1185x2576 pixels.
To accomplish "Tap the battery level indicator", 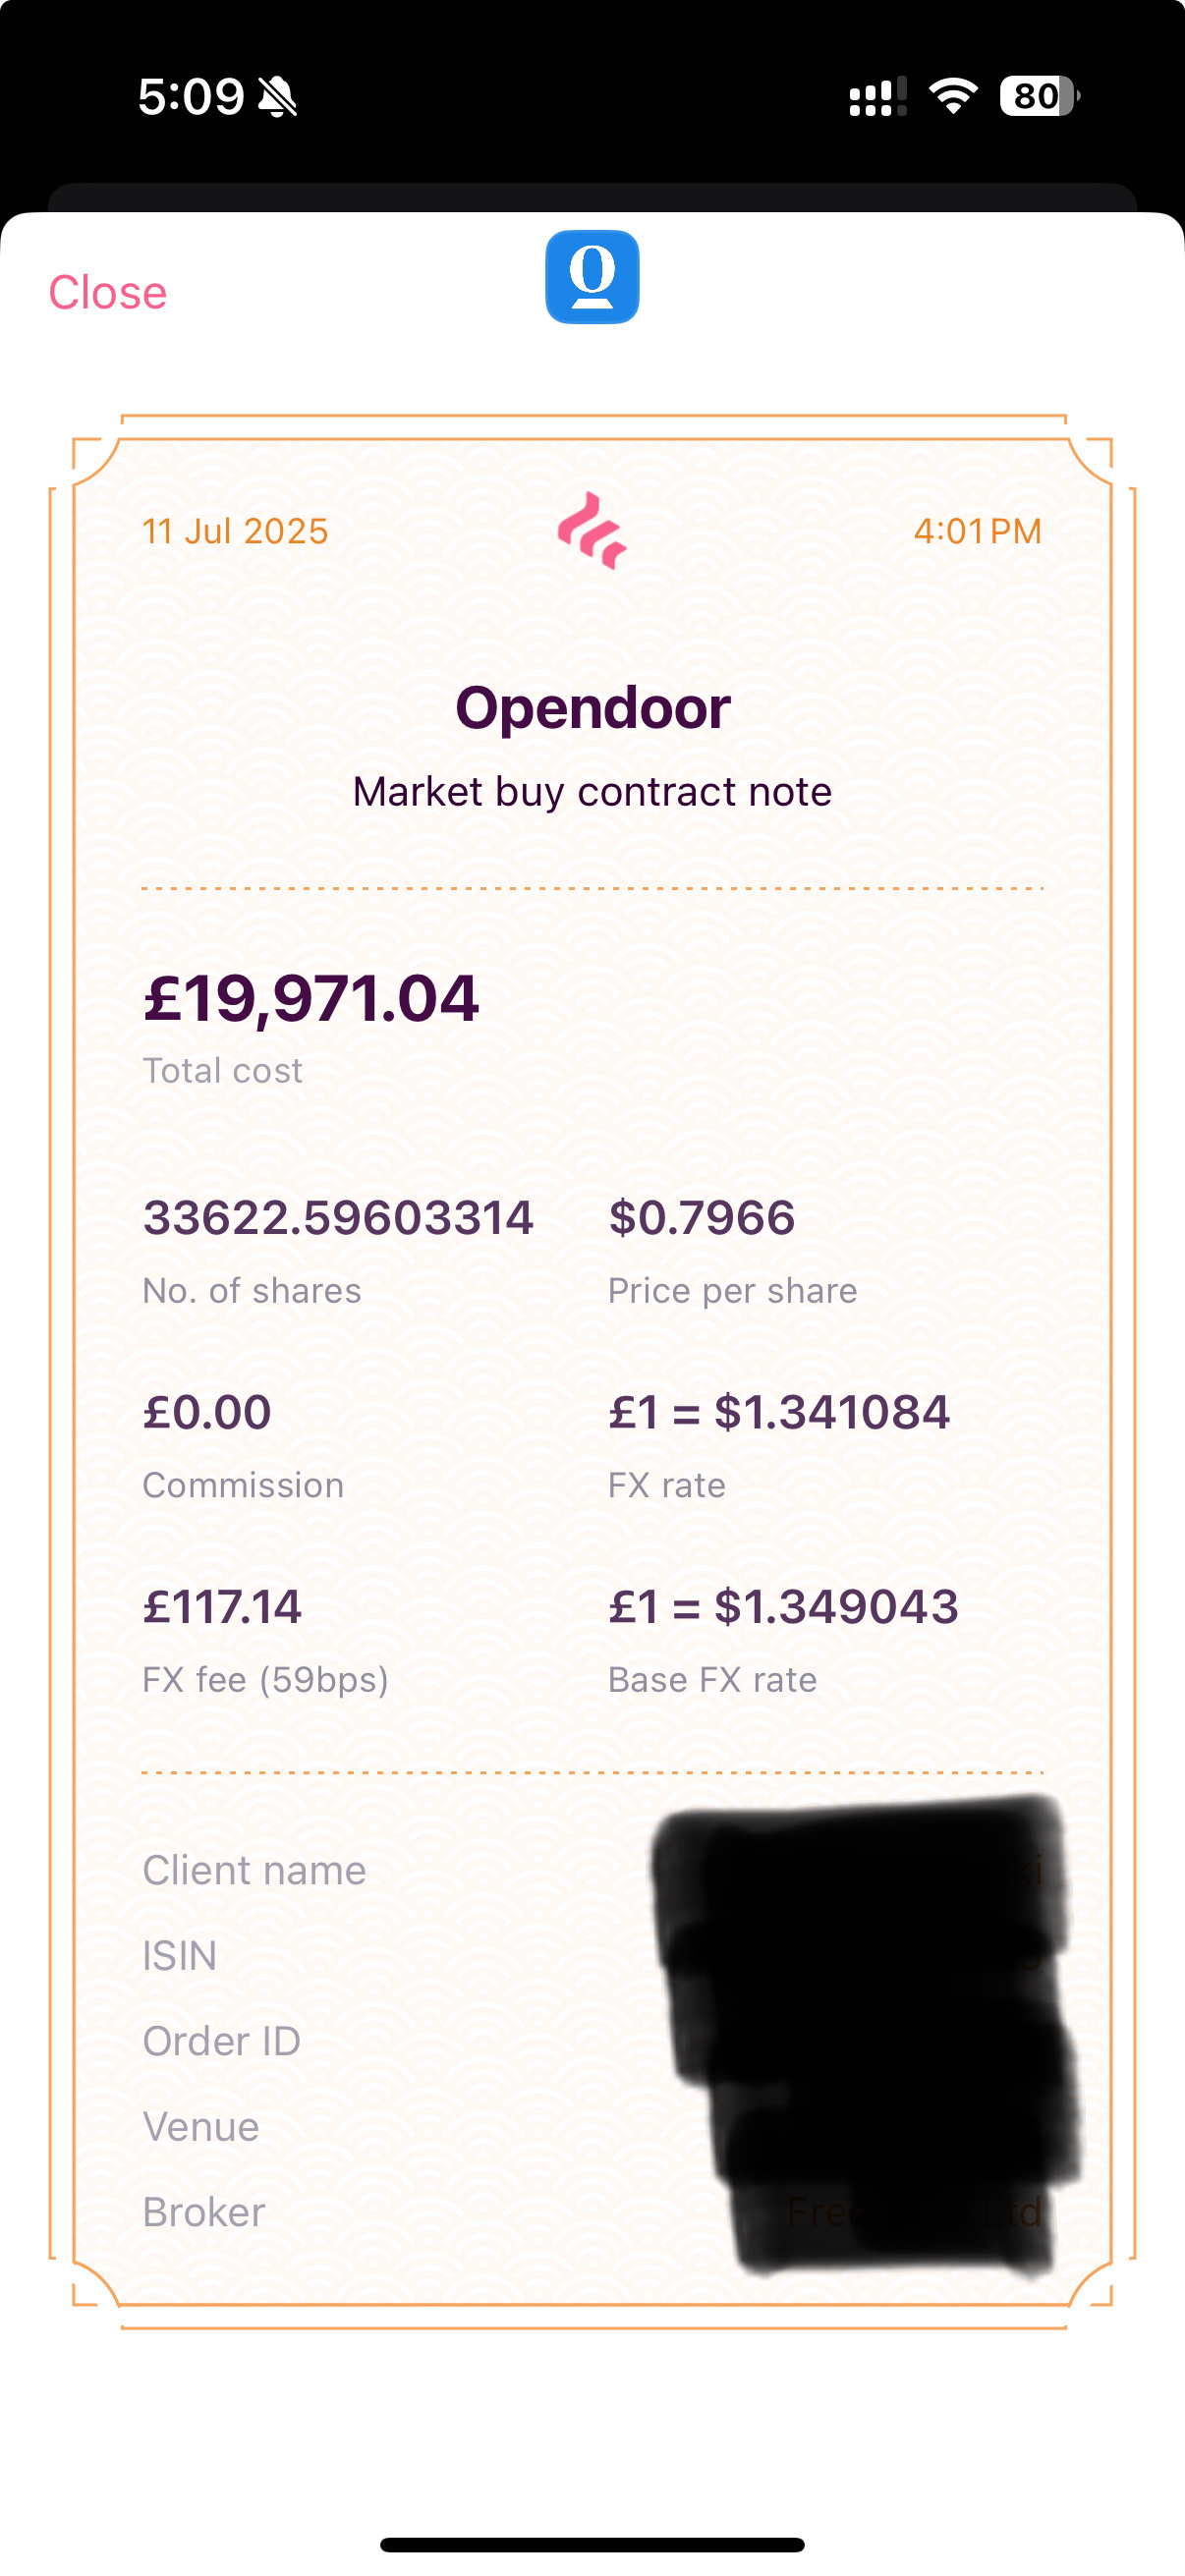I will [x=1039, y=96].
